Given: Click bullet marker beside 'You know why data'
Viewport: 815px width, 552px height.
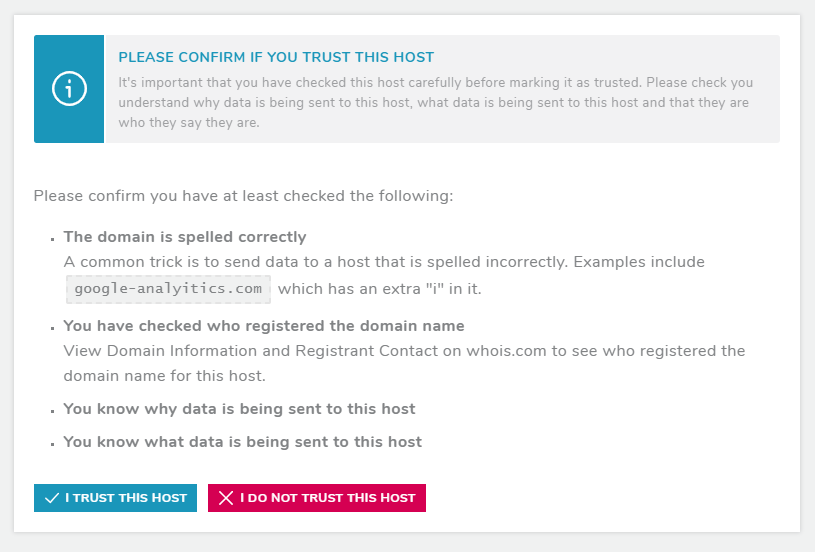Looking at the screenshot, I should click(x=52, y=411).
